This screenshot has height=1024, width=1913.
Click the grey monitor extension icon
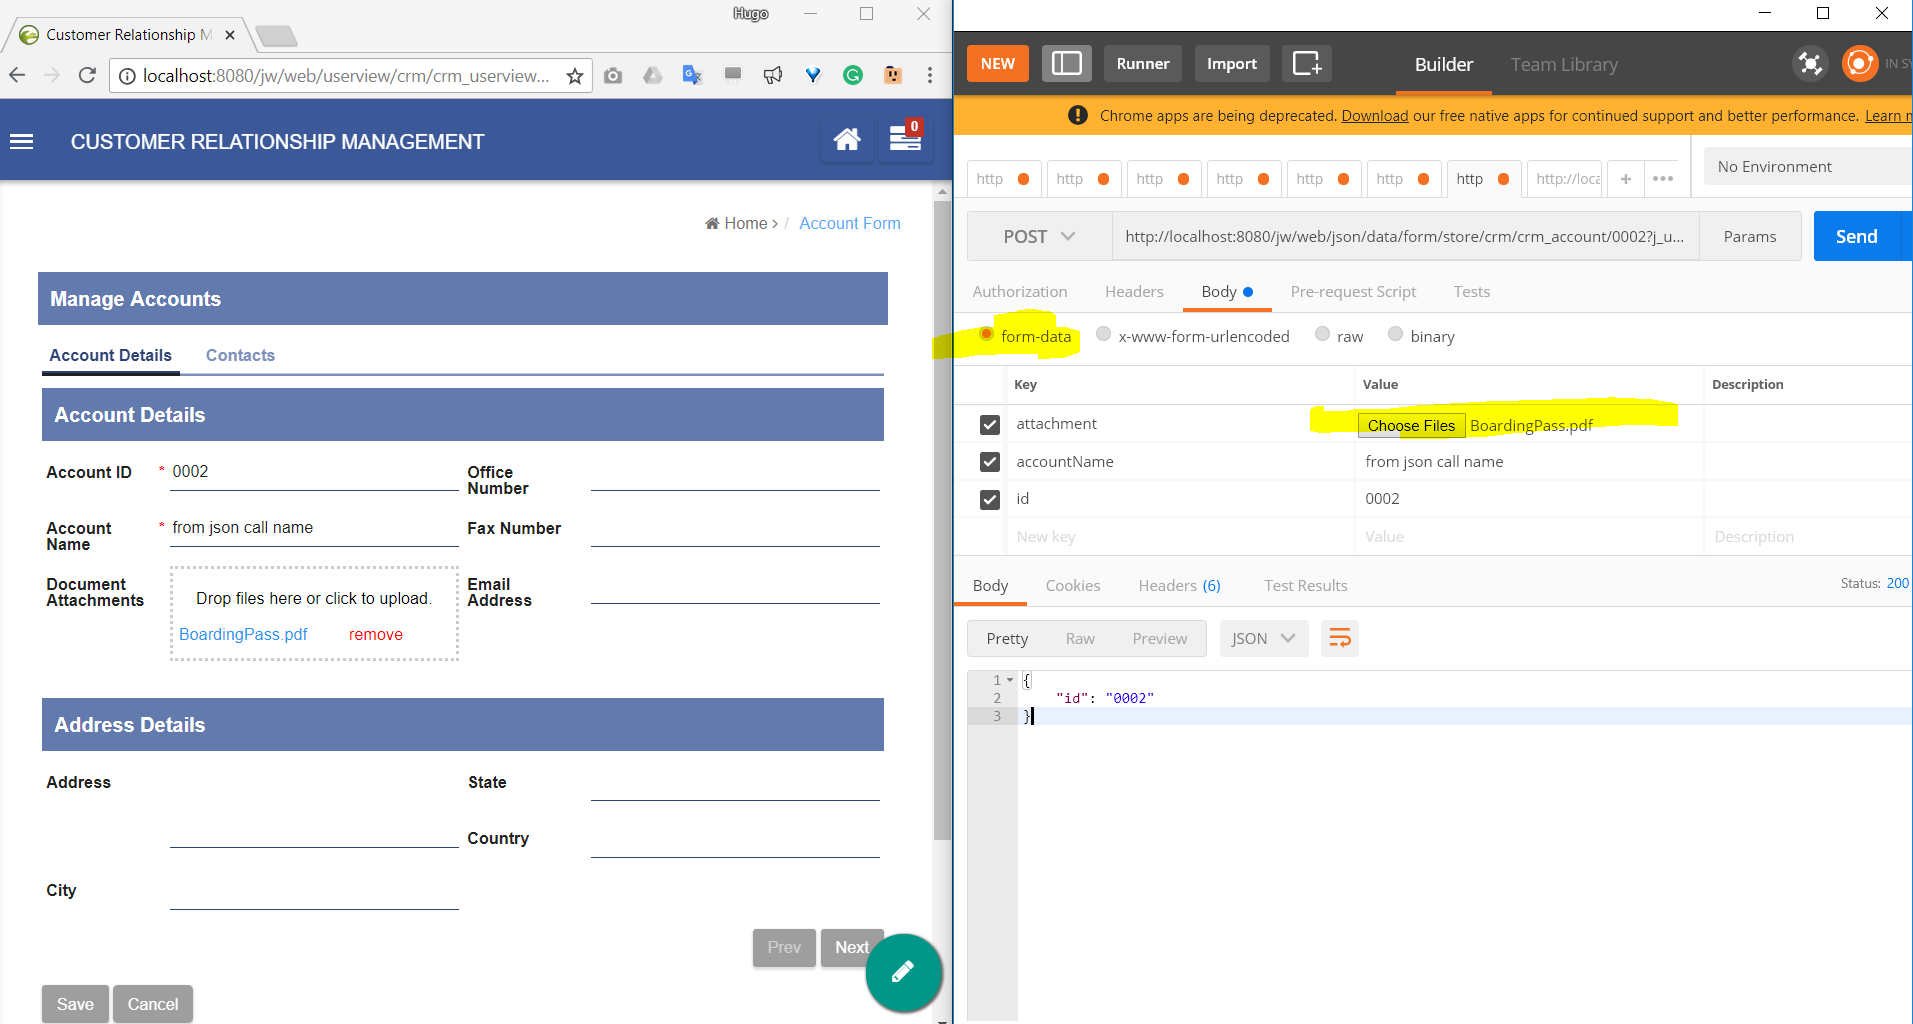point(733,74)
